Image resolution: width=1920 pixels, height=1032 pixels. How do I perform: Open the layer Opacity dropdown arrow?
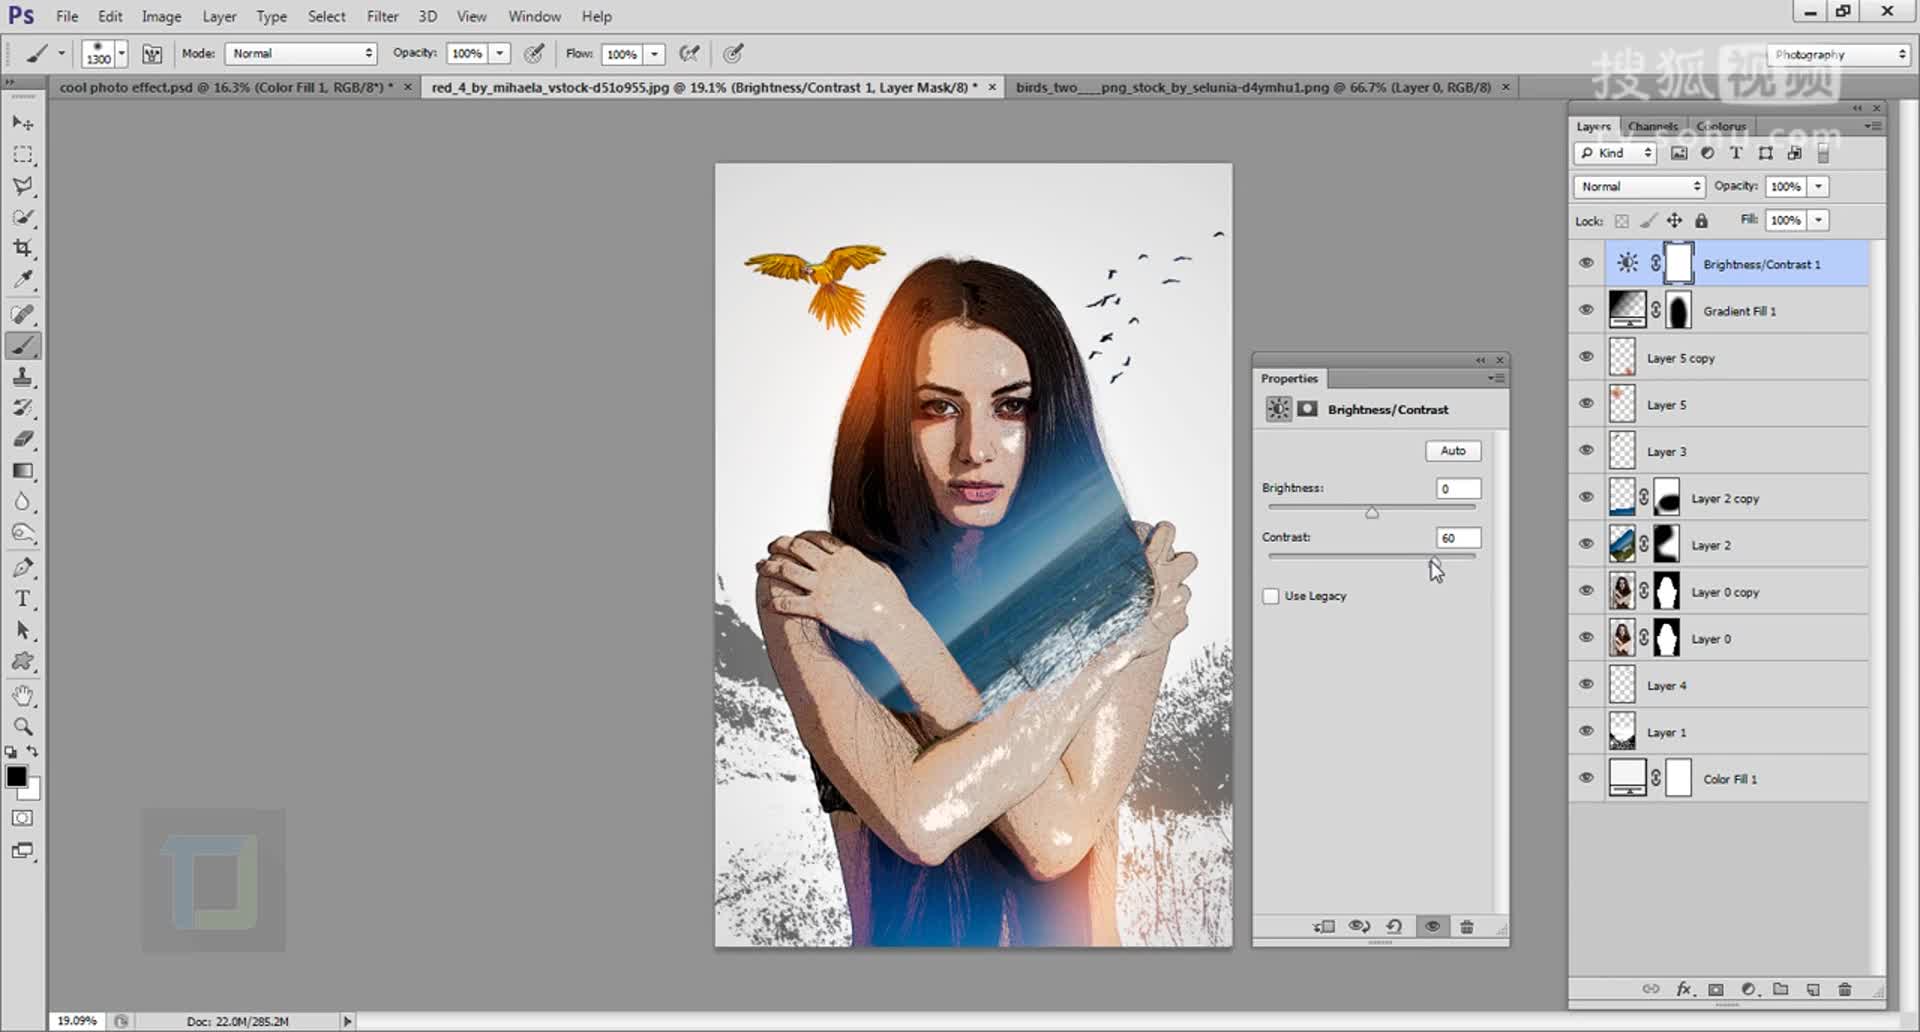click(x=1819, y=187)
